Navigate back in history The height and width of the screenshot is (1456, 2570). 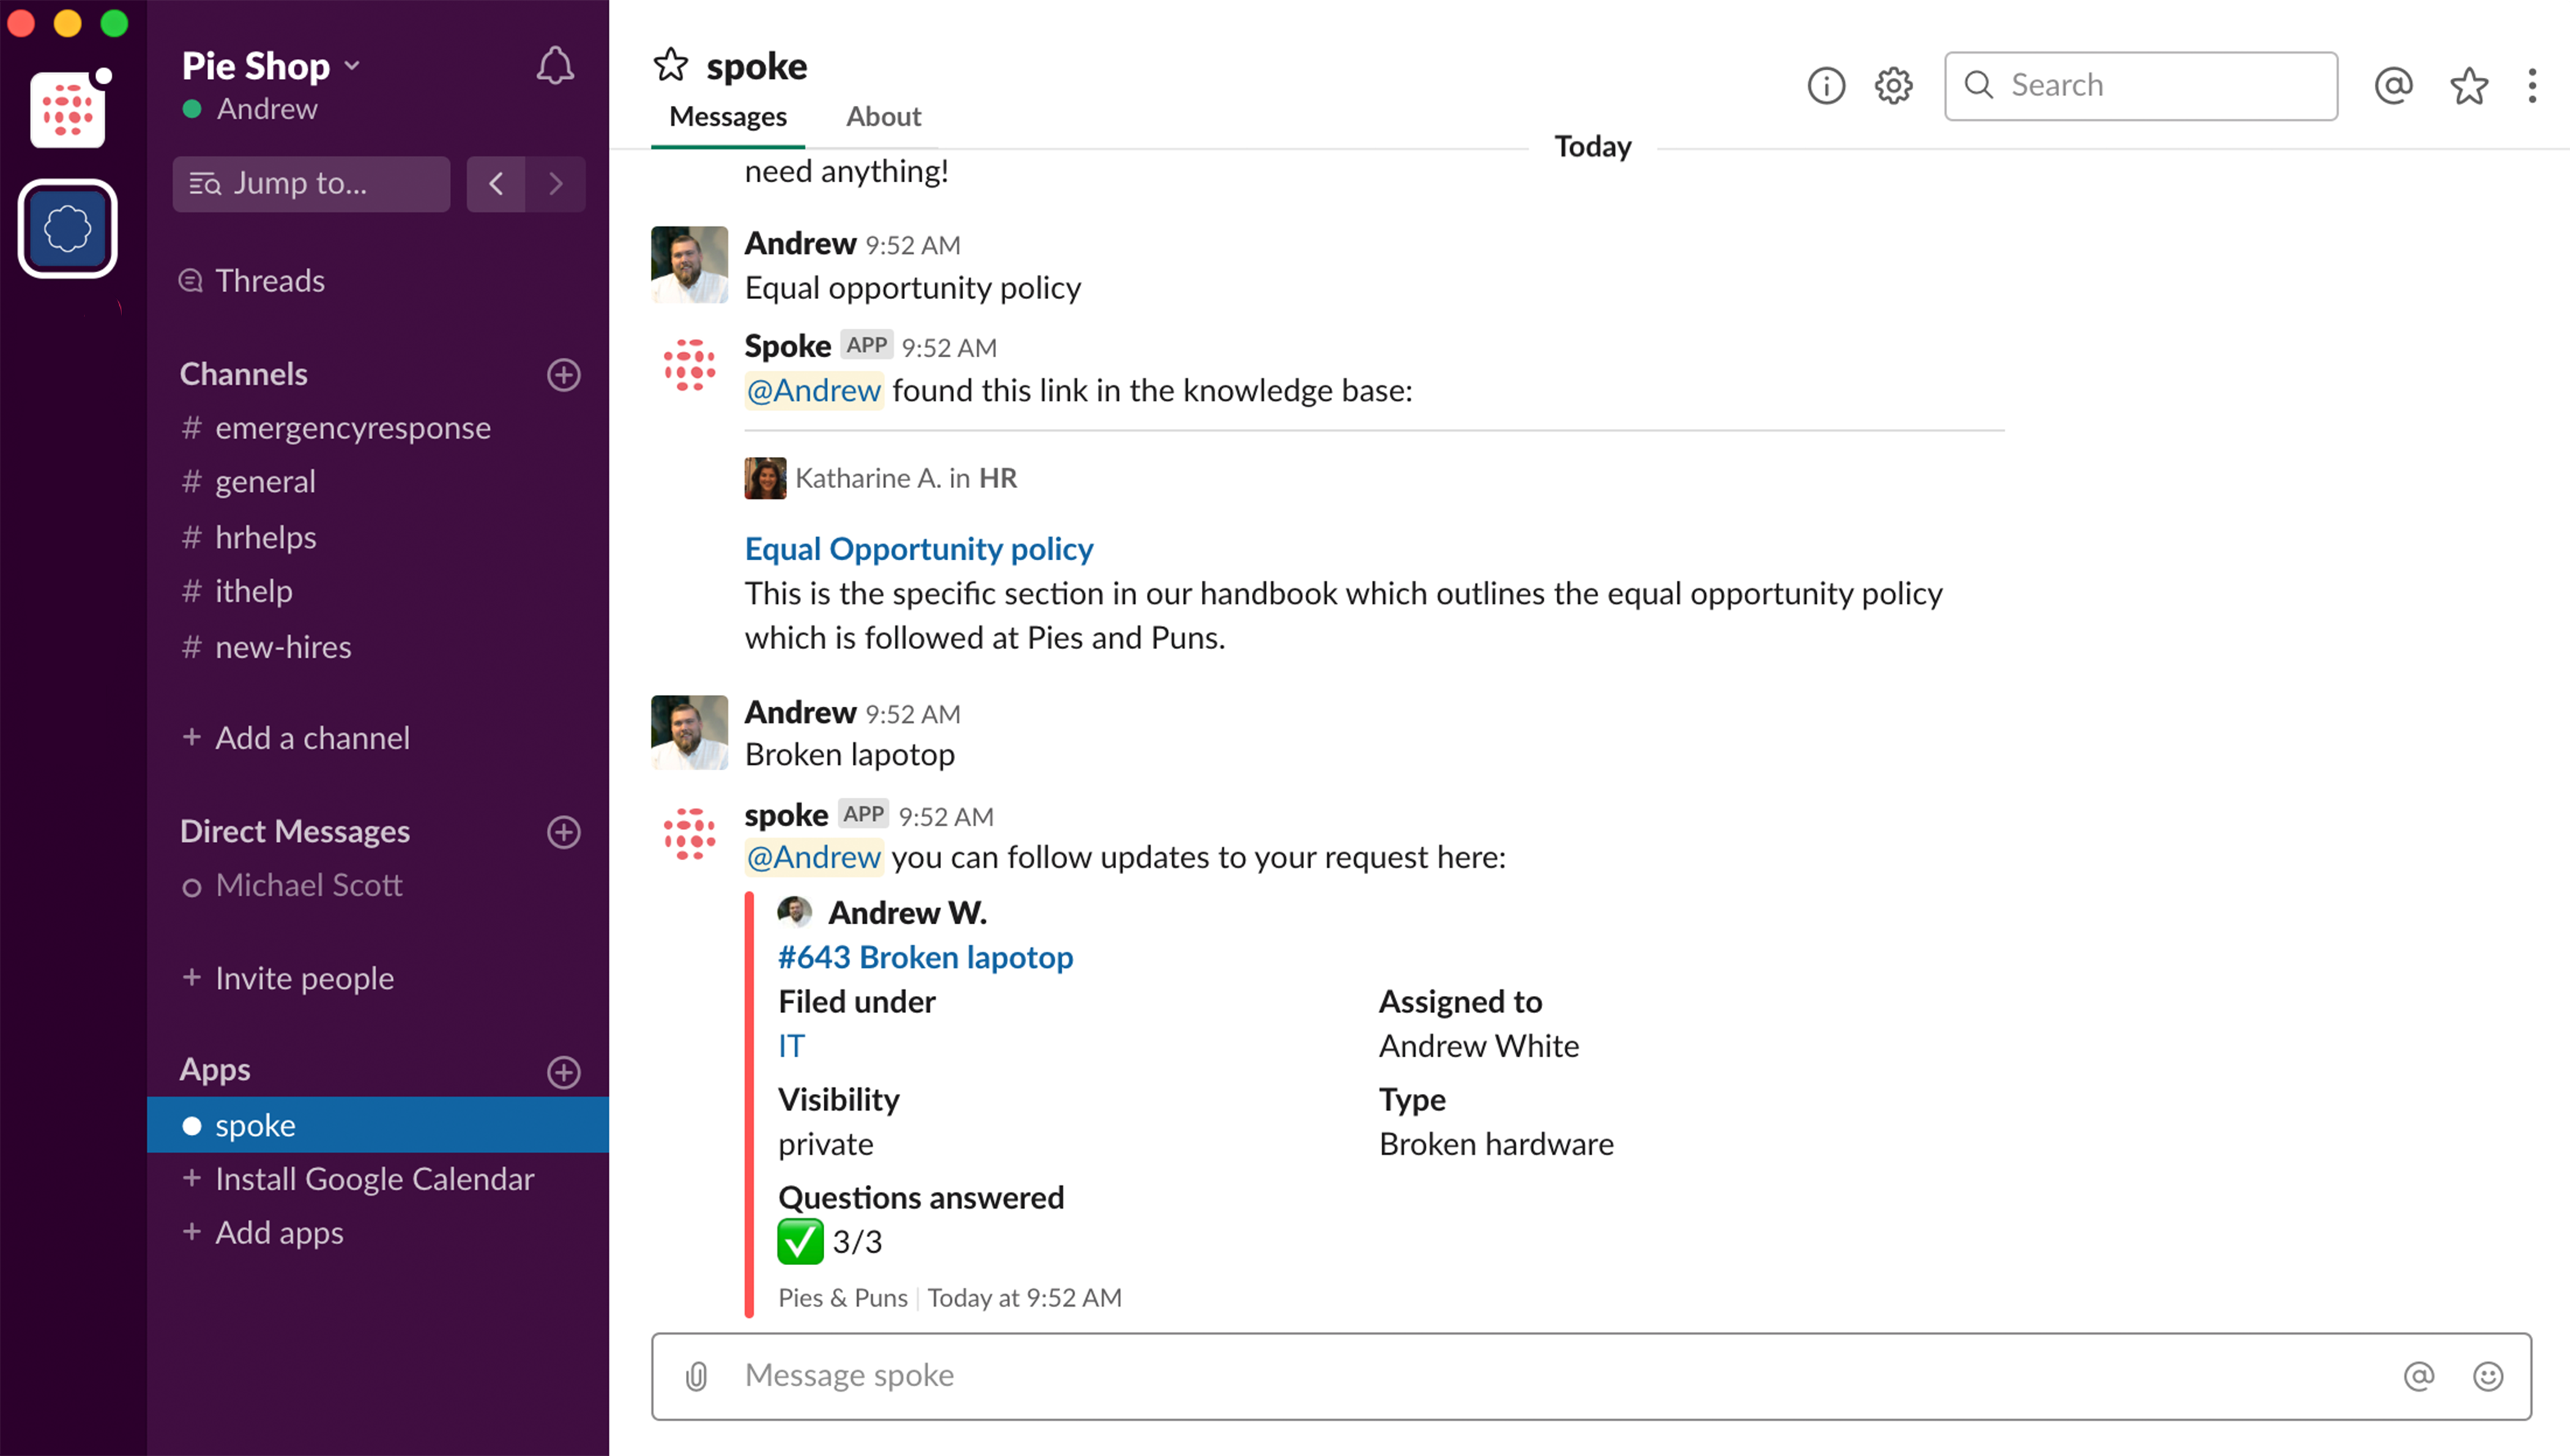click(x=496, y=184)
